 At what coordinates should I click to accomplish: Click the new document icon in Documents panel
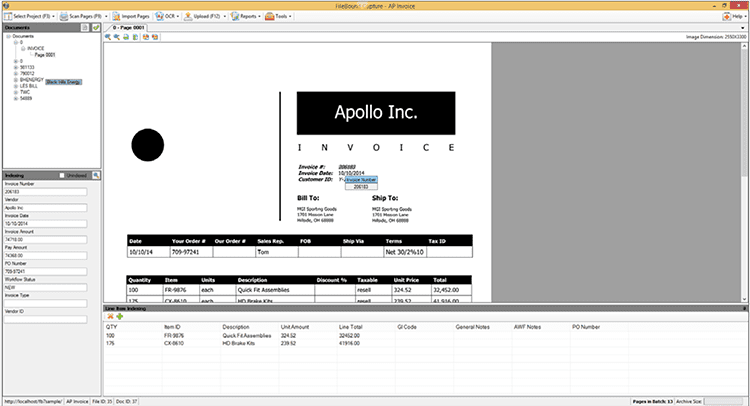87,28
